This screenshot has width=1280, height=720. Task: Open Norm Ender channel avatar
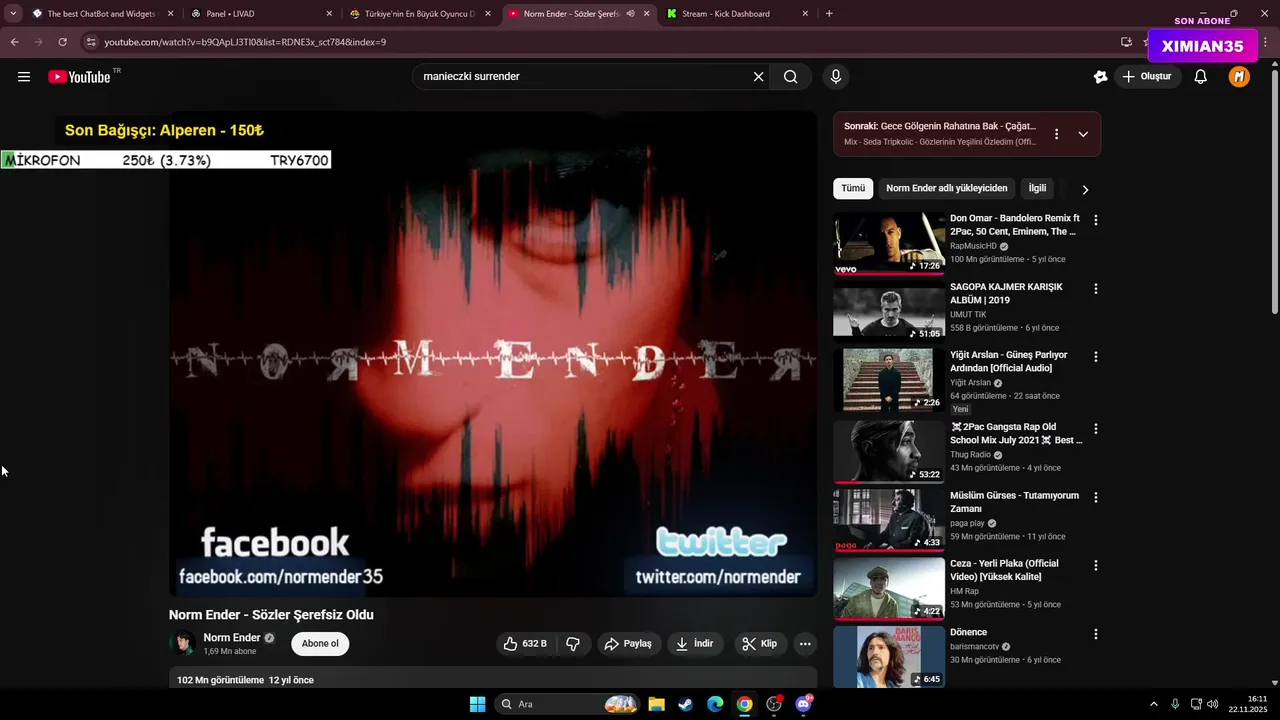click(182, 644)
